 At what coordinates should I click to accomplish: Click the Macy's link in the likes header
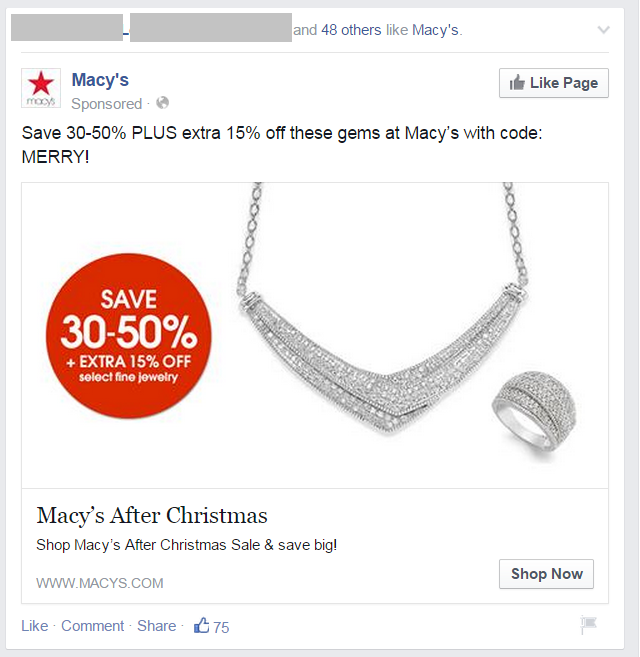pyautogui.click(x=436, y=30)
